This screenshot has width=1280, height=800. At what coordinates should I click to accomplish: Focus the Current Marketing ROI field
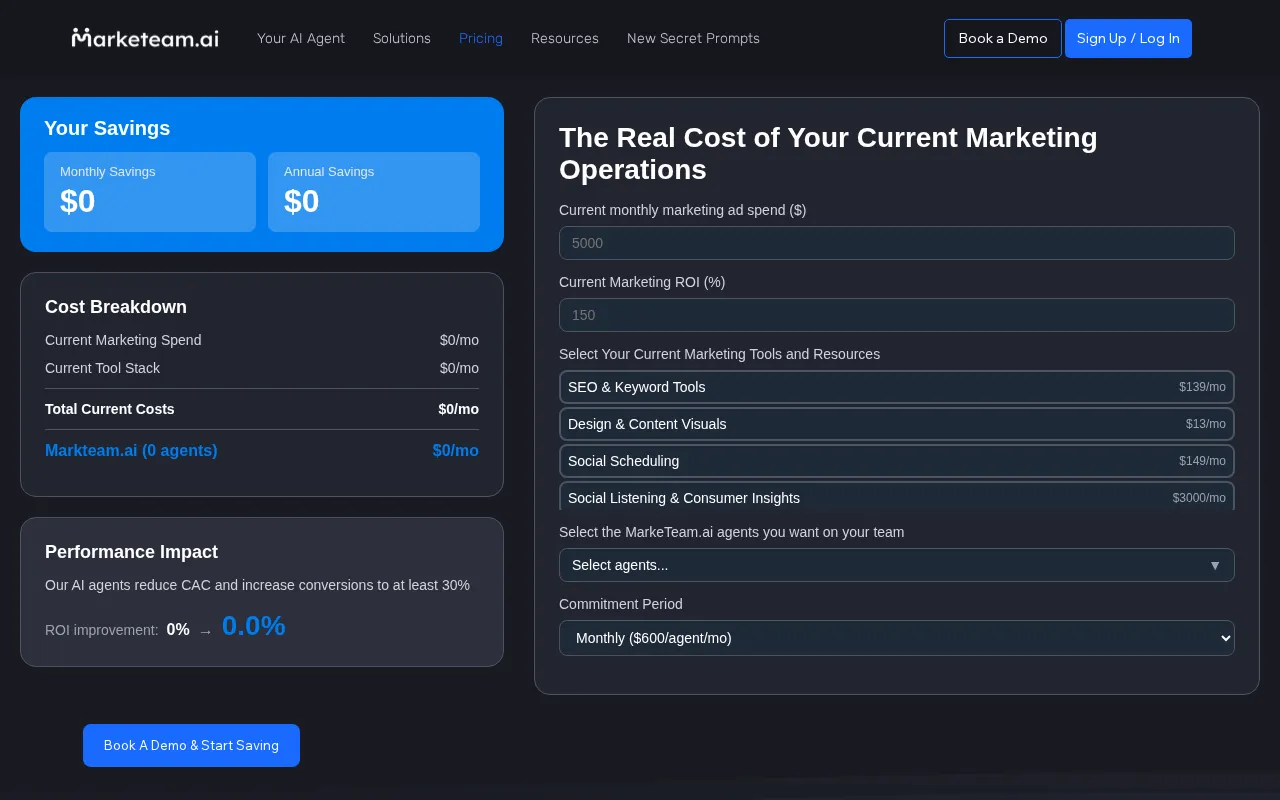pyautogui.click(x=897, y=315)
